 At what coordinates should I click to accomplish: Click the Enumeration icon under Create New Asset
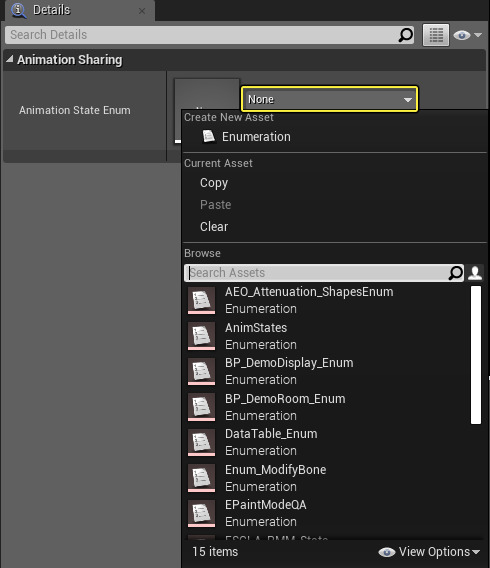pos(209,137)
